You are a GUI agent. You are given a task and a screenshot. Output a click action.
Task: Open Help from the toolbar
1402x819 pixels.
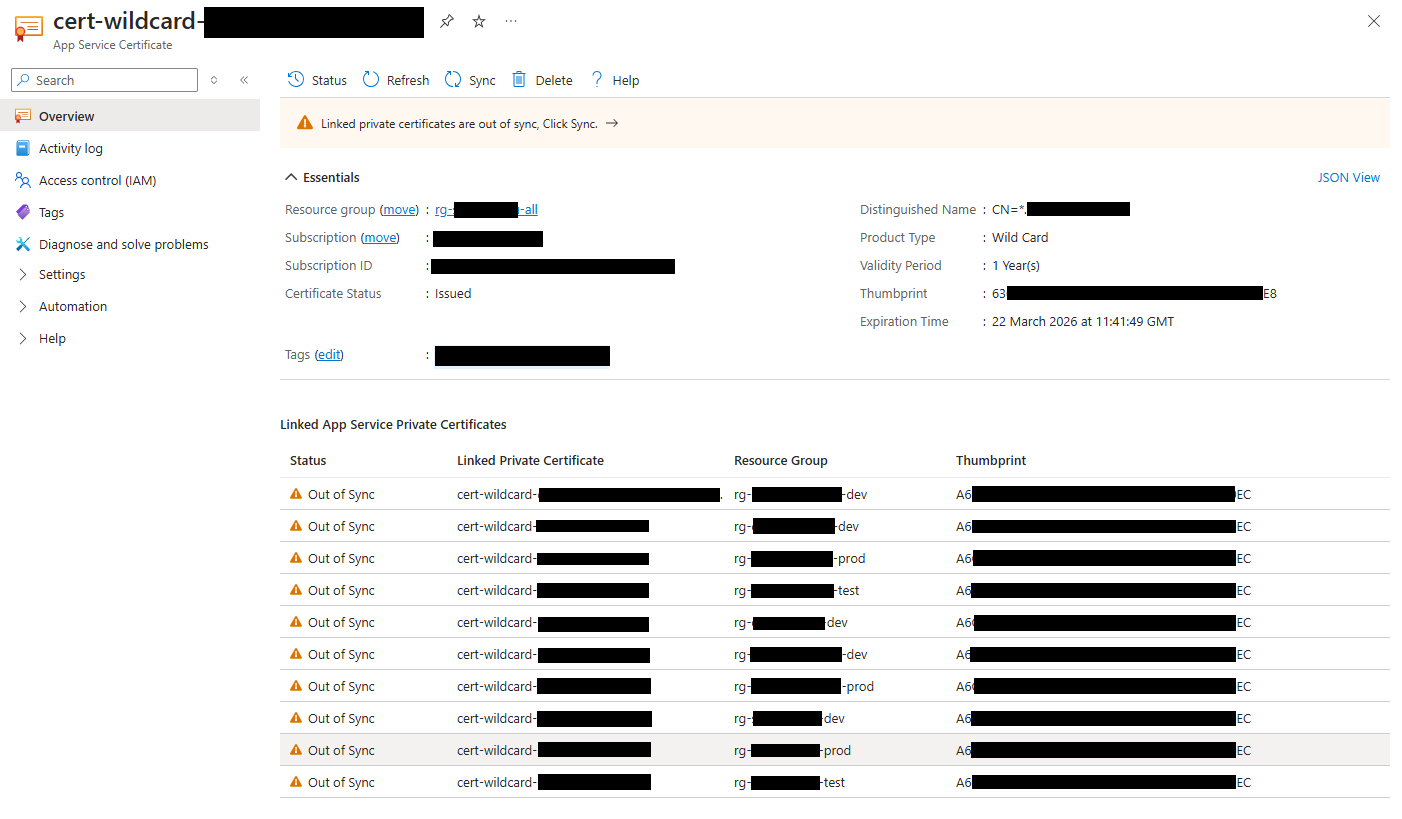pos(615,80)
